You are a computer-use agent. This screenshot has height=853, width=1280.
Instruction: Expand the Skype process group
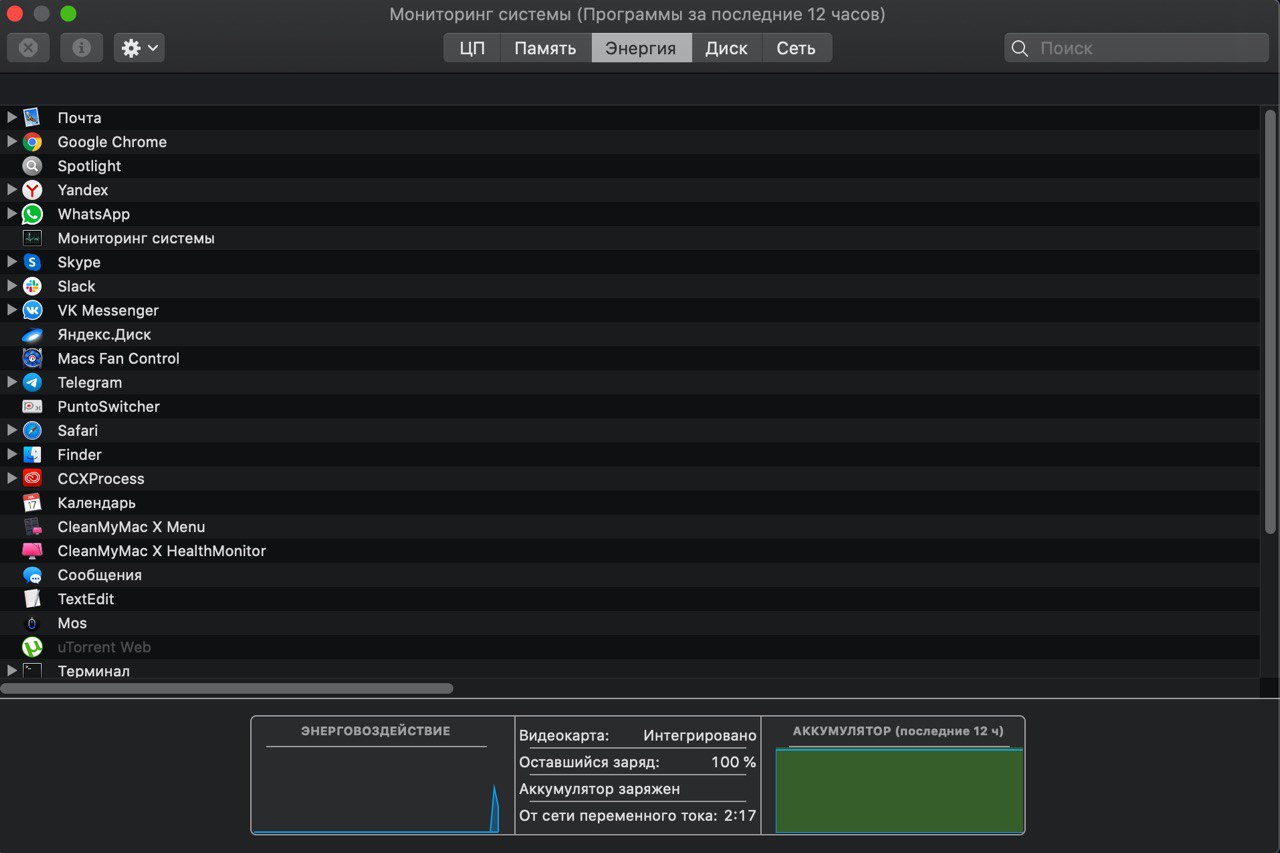point(12,261)
